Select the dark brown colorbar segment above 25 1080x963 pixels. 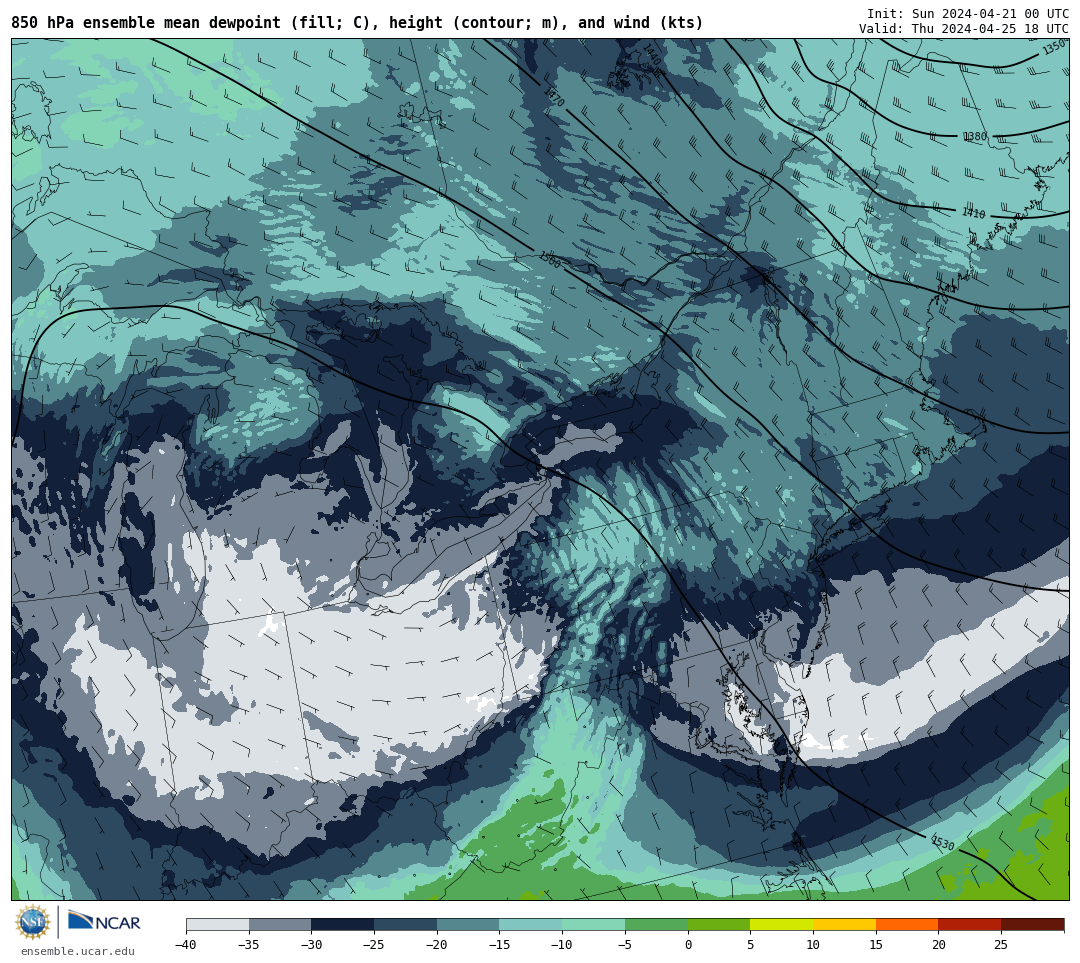(x=1032, y=924)
